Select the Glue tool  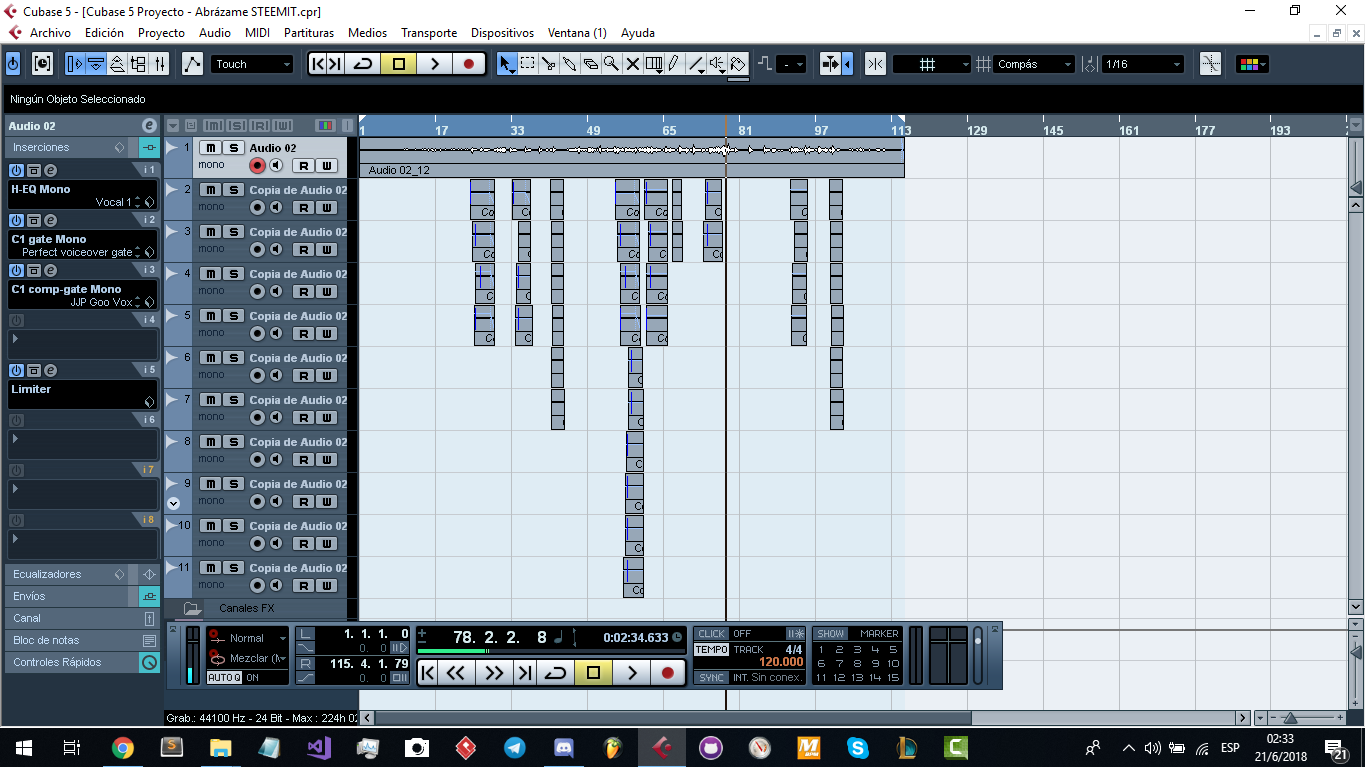[x=570, y=64]
